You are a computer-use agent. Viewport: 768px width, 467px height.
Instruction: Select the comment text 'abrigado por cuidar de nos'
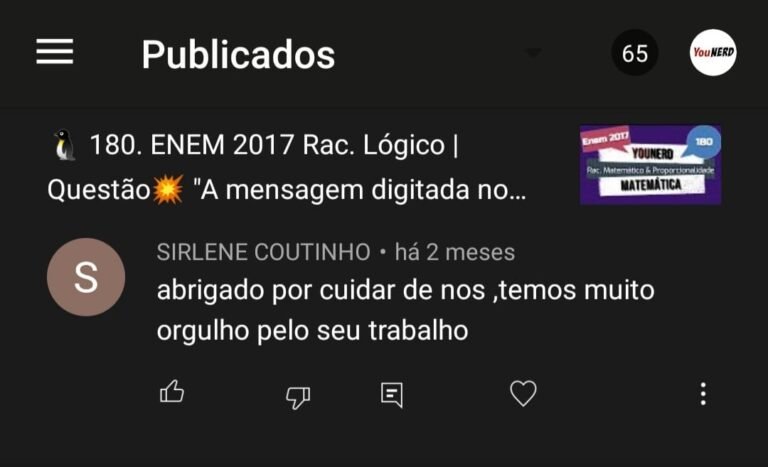tap(321, 290)
